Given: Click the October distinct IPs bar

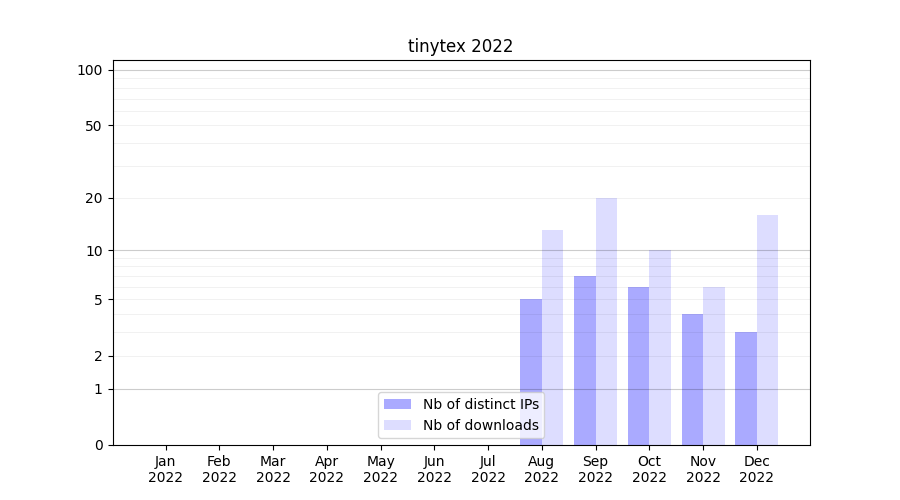Looking at the screenshot, I should [x=638, y=365].
